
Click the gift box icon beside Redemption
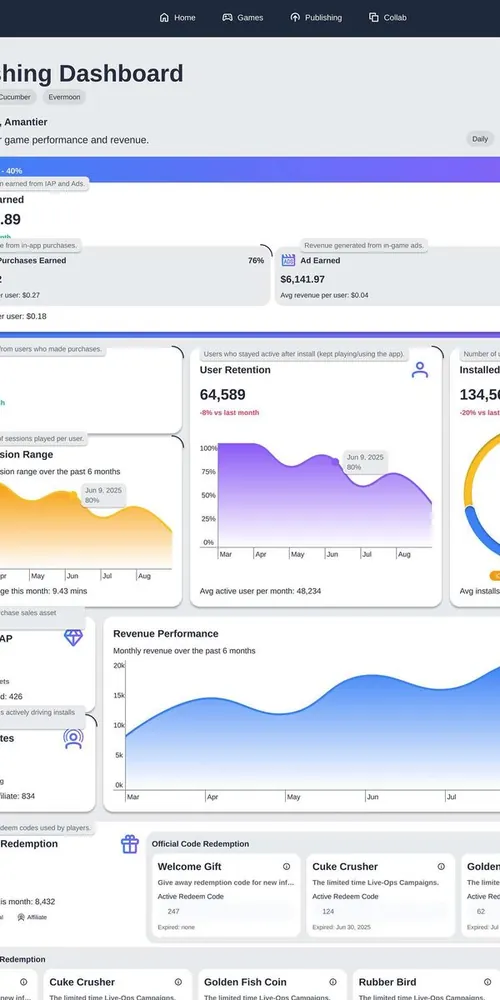[x=129, y=844]
